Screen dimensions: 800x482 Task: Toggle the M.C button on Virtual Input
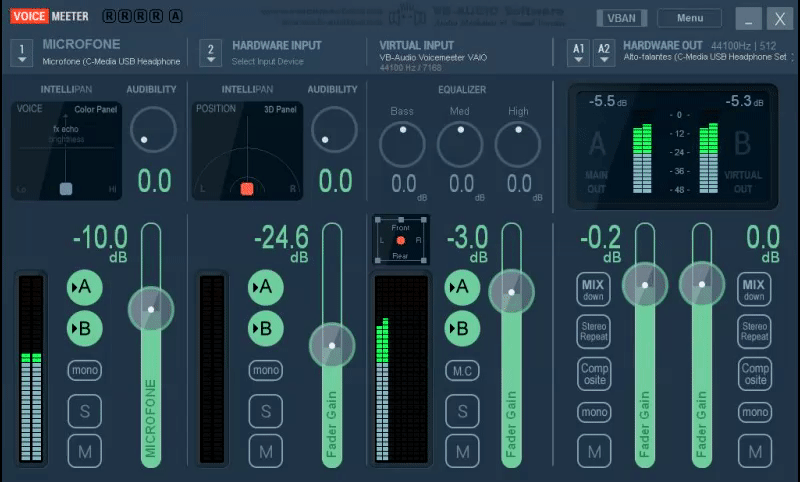462,371
